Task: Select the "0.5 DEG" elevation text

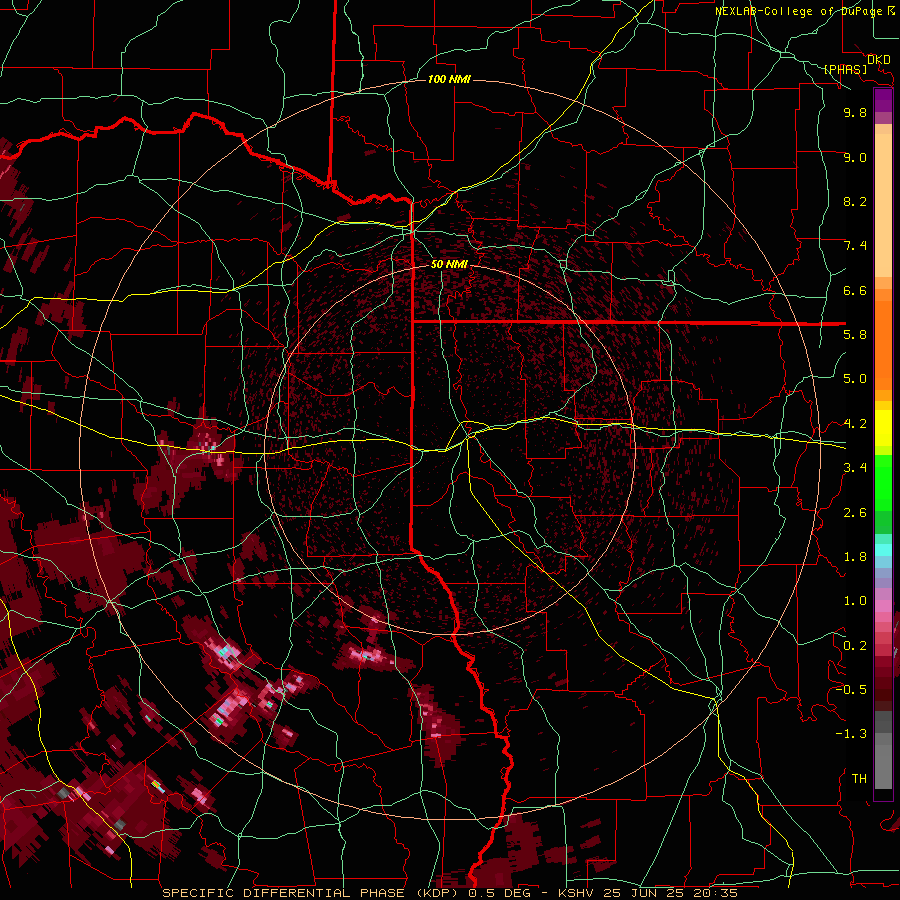Action: point(499,893)
